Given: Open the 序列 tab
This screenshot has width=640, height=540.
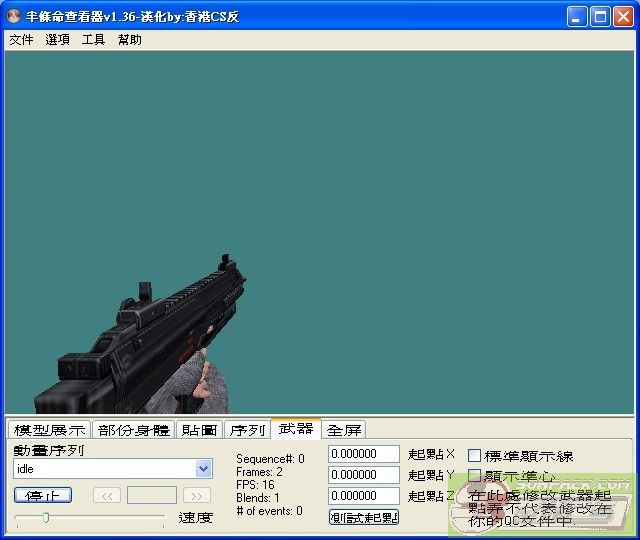Looking at the screenshot, I should point(247,430).
